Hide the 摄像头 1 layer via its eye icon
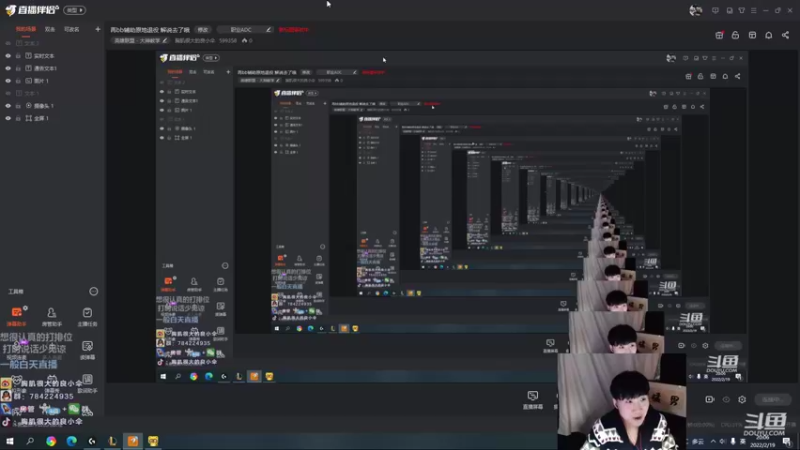800x450 pixels. pyautogui.click(x=8, y=106)
